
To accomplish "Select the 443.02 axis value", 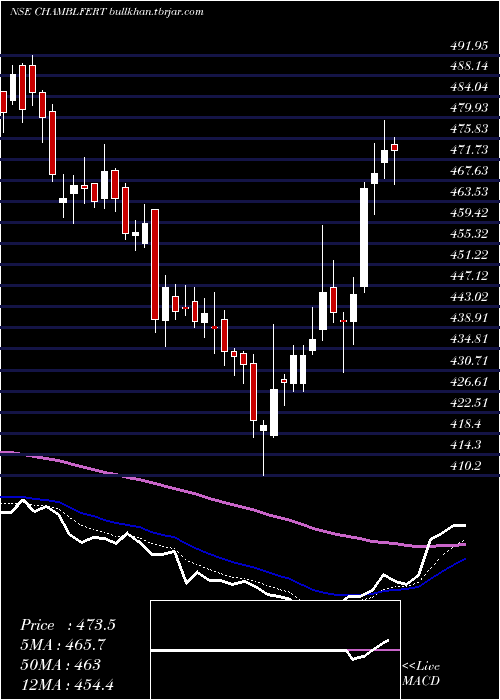I will click(468, 297).
